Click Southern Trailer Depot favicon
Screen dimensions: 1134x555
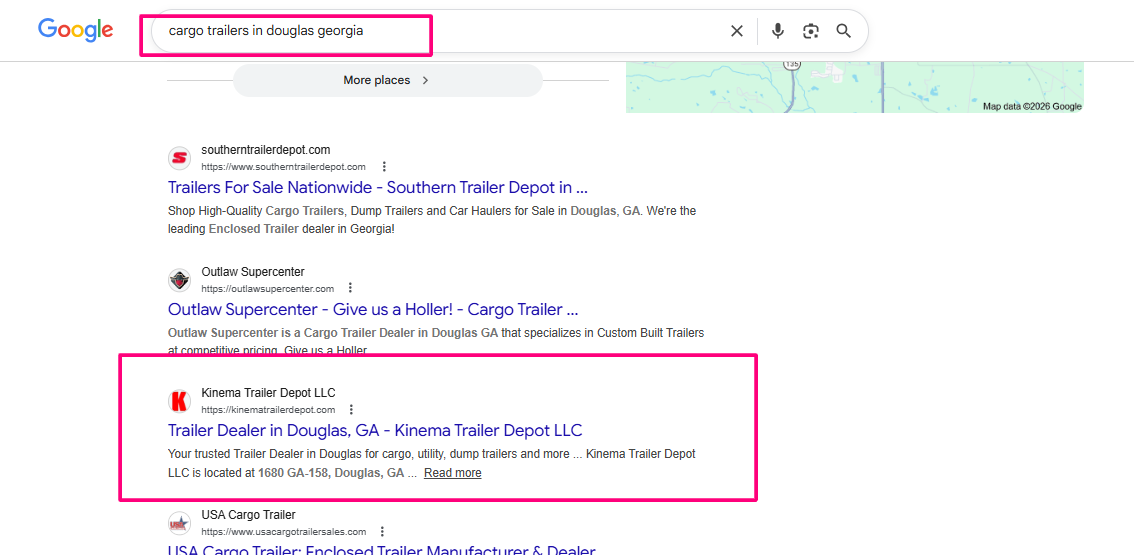tap(179, 158)
